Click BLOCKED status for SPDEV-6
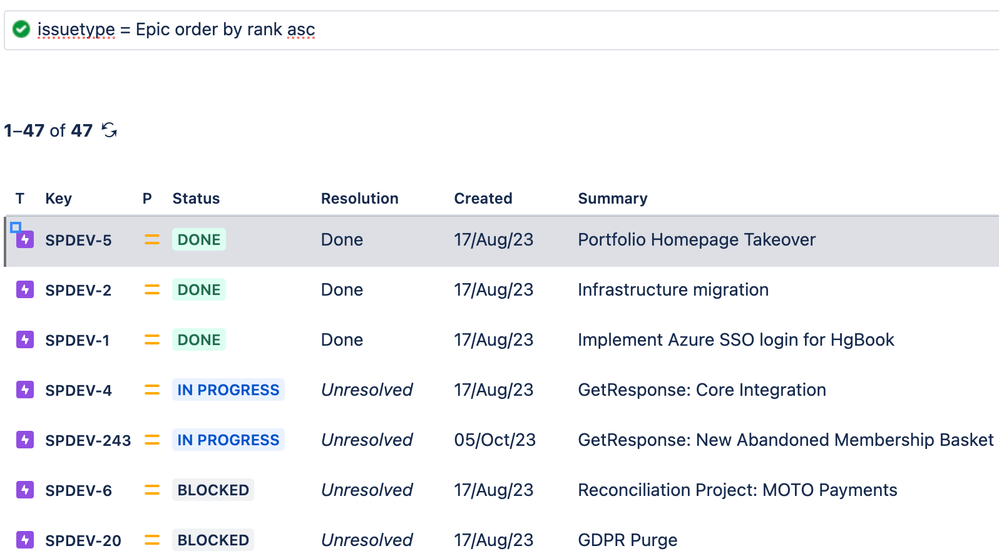 (x=213, y=490)
